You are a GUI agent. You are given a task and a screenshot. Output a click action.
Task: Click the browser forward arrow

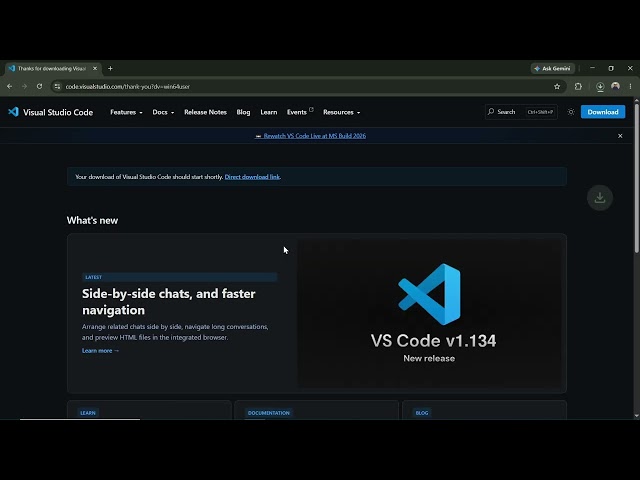(24, 87)
